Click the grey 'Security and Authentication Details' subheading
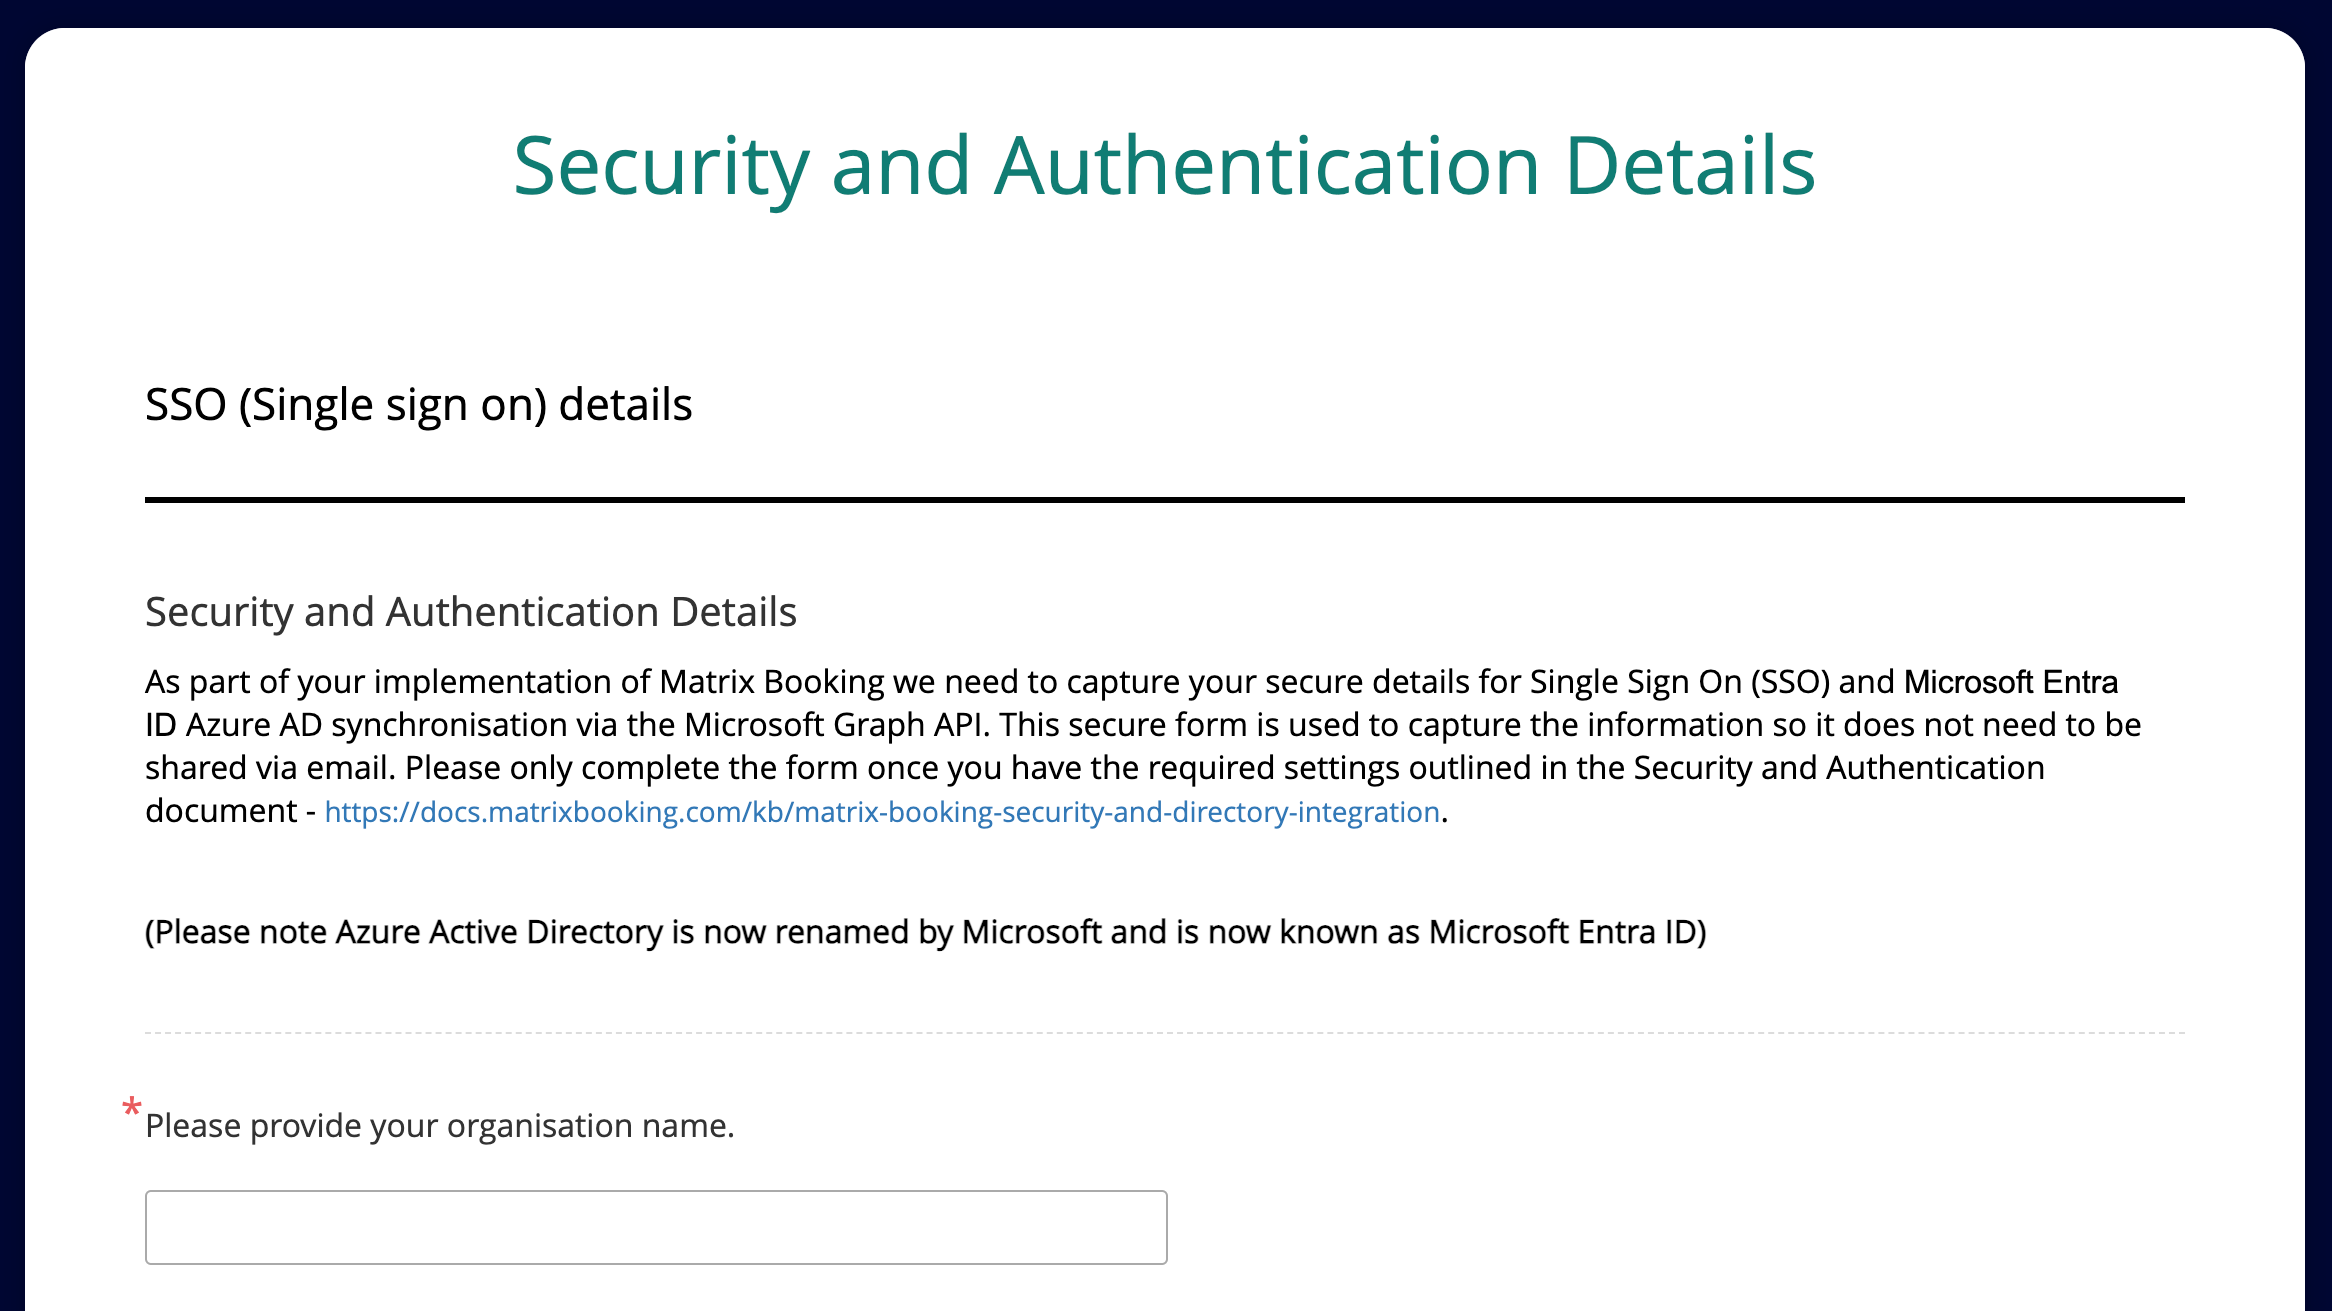Viewport: 2332px width, 1311px height. [x=470, y=612]
